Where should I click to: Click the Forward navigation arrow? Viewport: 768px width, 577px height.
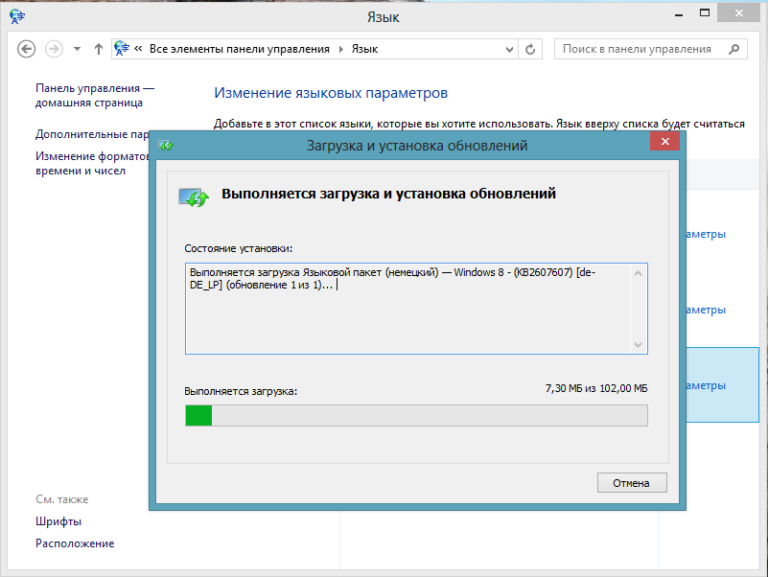(54, 49)
